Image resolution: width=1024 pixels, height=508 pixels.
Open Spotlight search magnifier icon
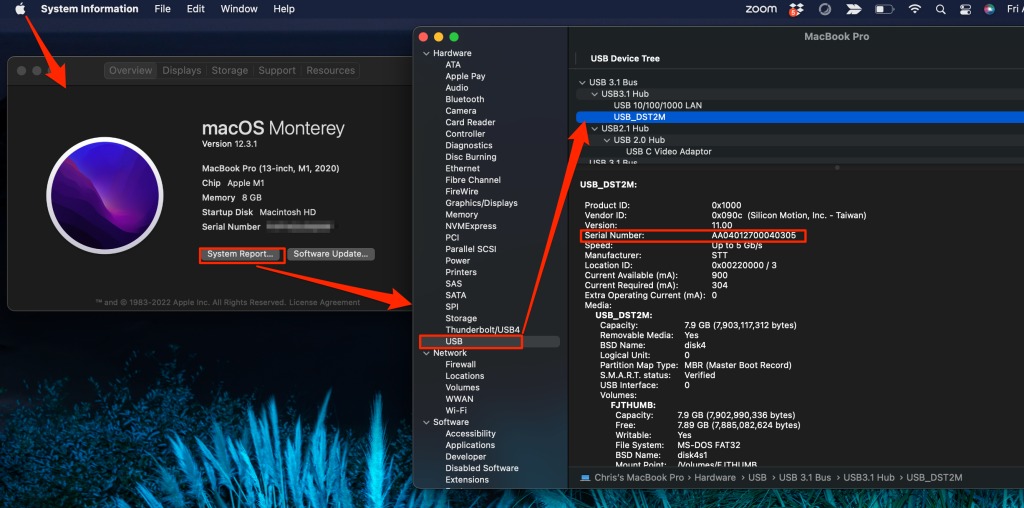point(941,9)
